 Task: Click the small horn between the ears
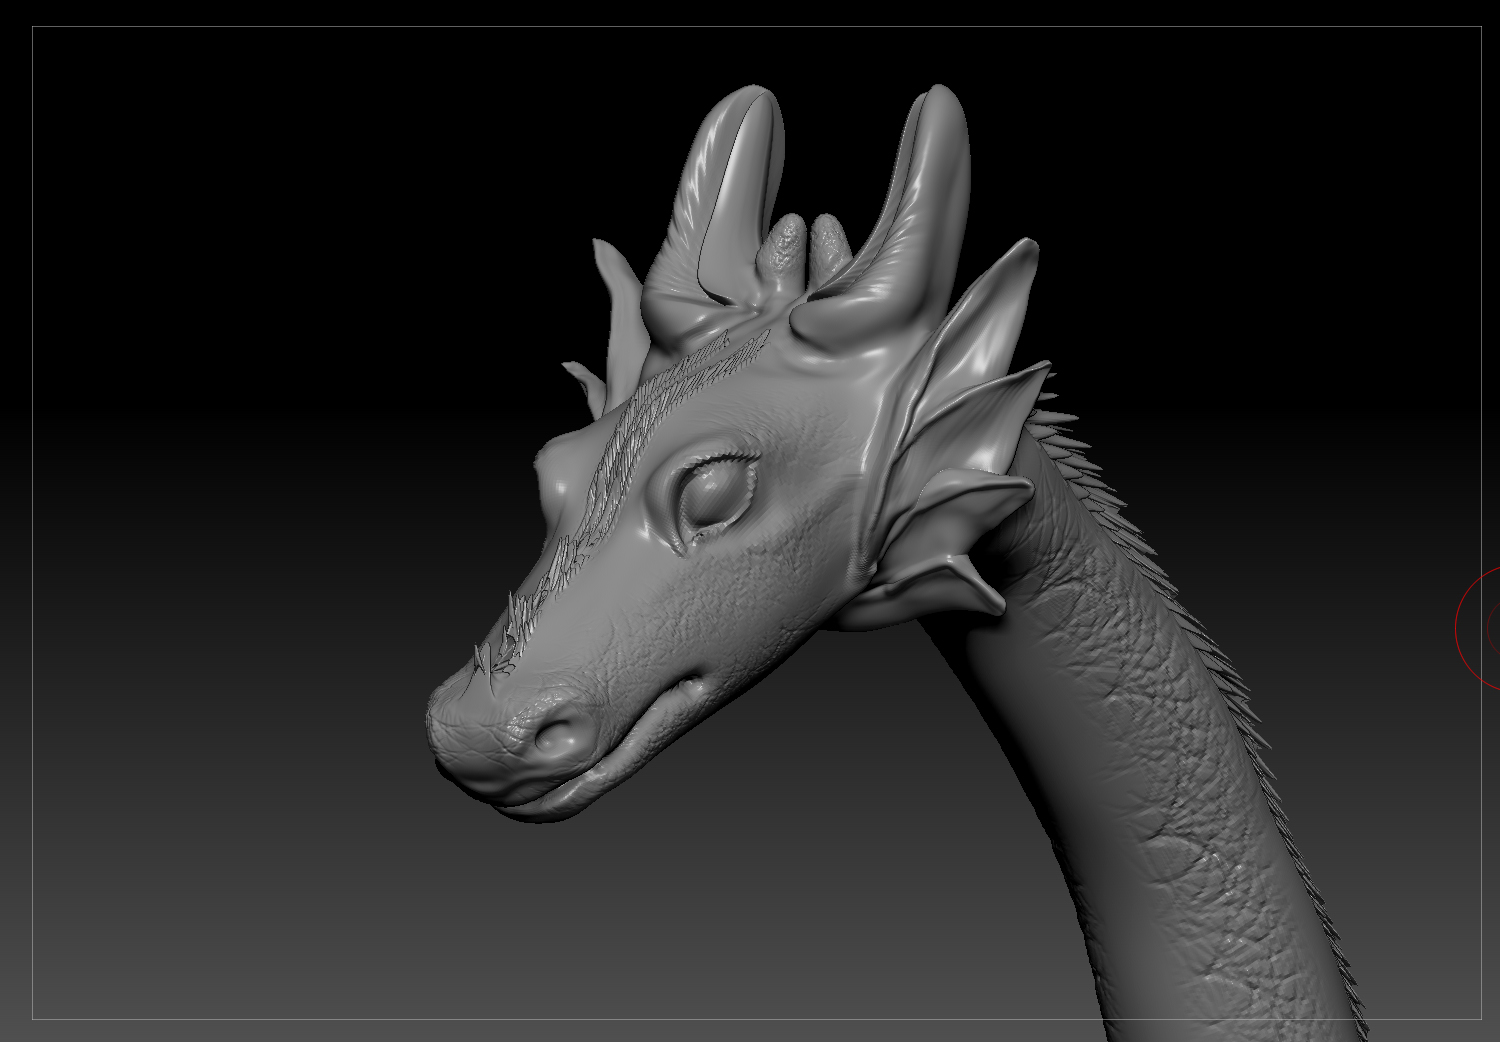tap(790, 250)
